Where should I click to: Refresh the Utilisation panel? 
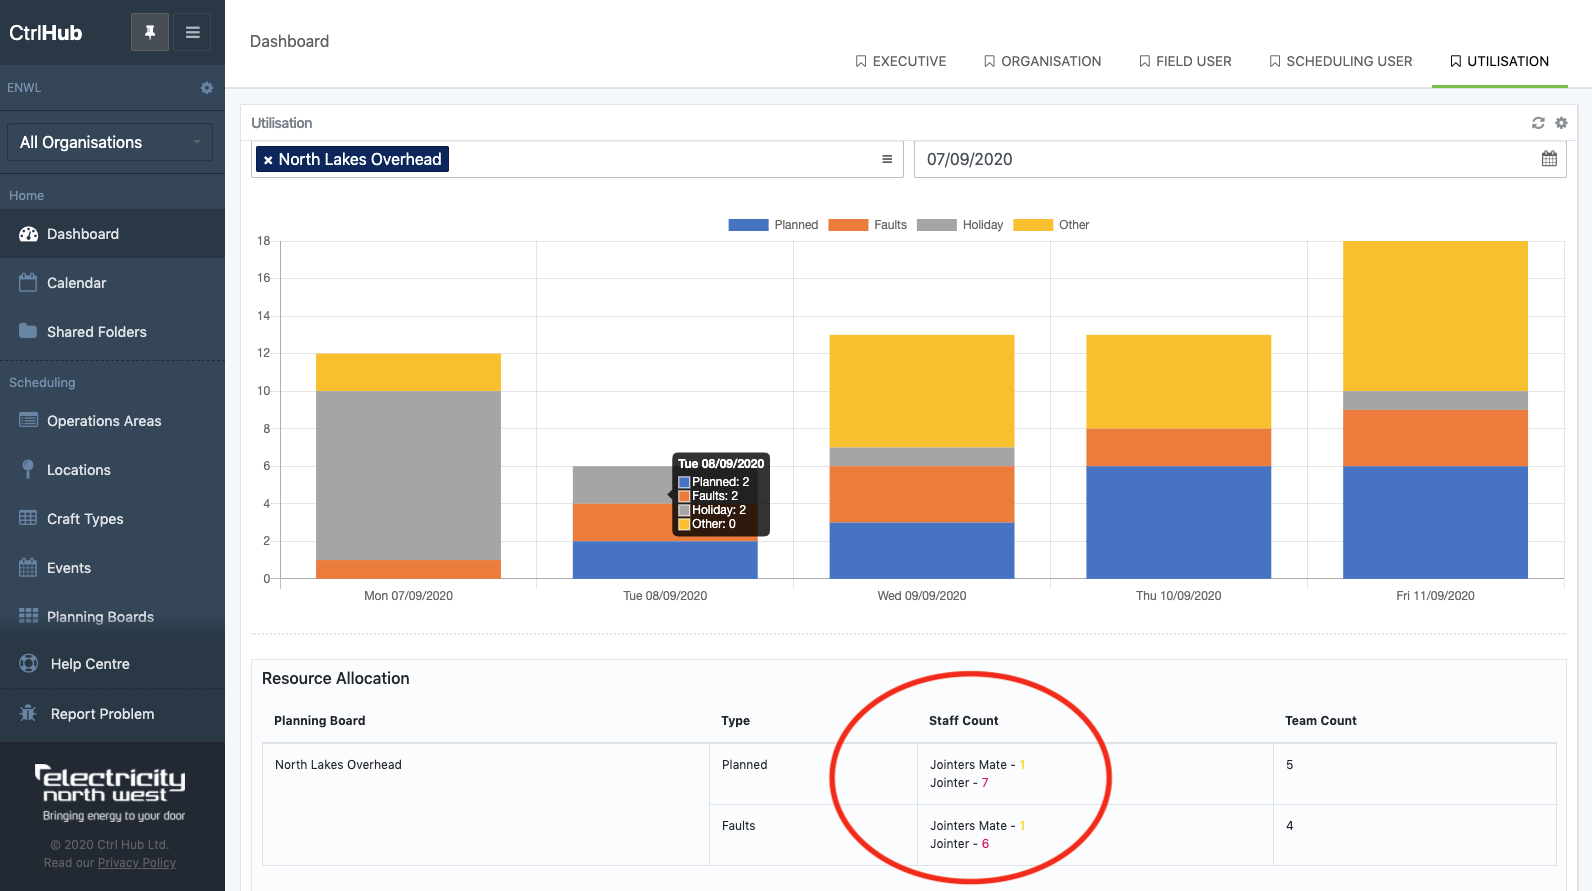[1538, 123]
